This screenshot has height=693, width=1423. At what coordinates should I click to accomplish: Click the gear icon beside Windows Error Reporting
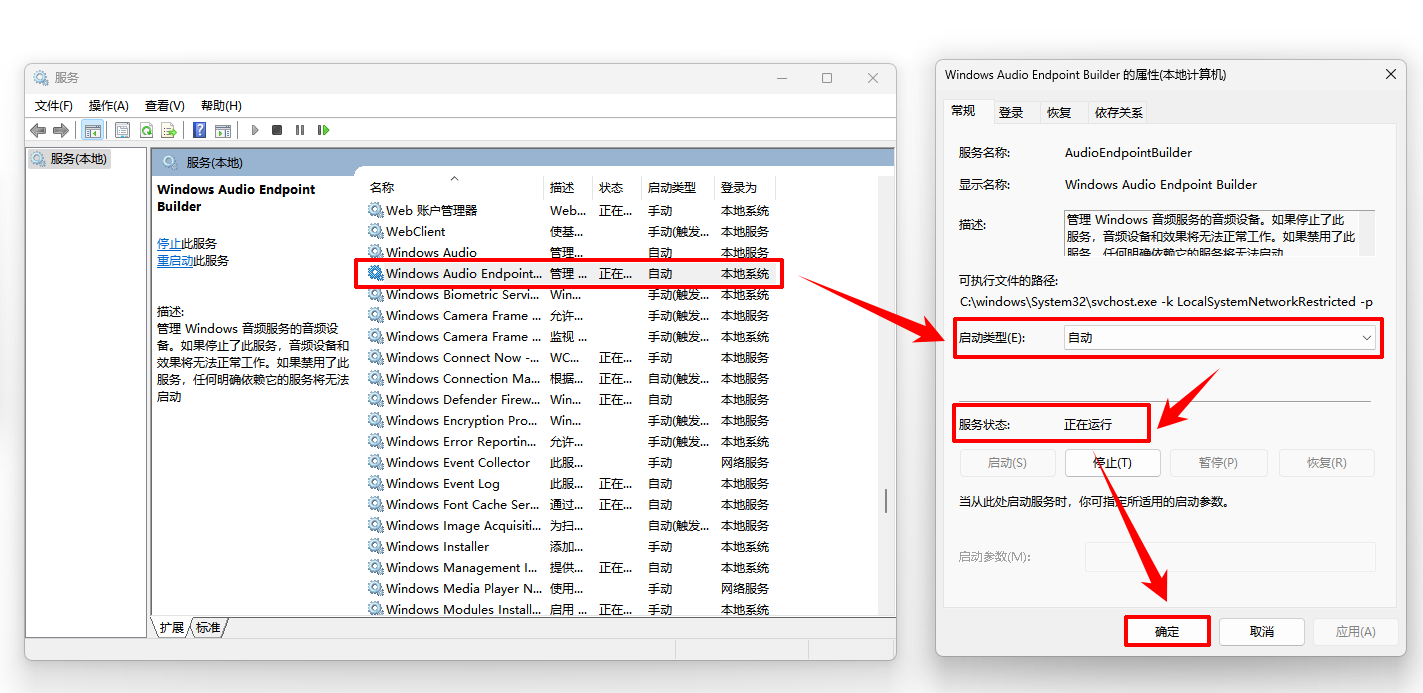click(x=376, y=441)
